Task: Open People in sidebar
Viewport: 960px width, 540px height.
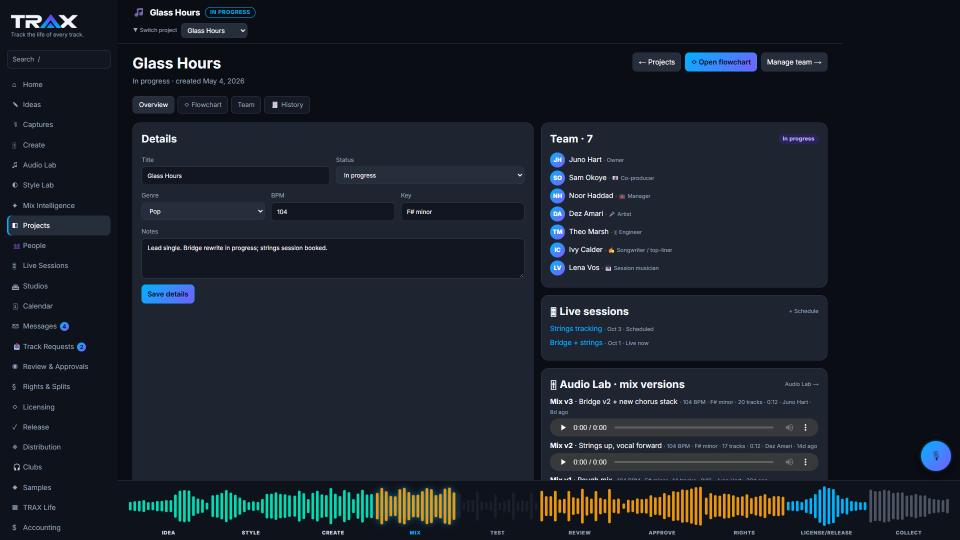Action: click(x=59, y=246)
